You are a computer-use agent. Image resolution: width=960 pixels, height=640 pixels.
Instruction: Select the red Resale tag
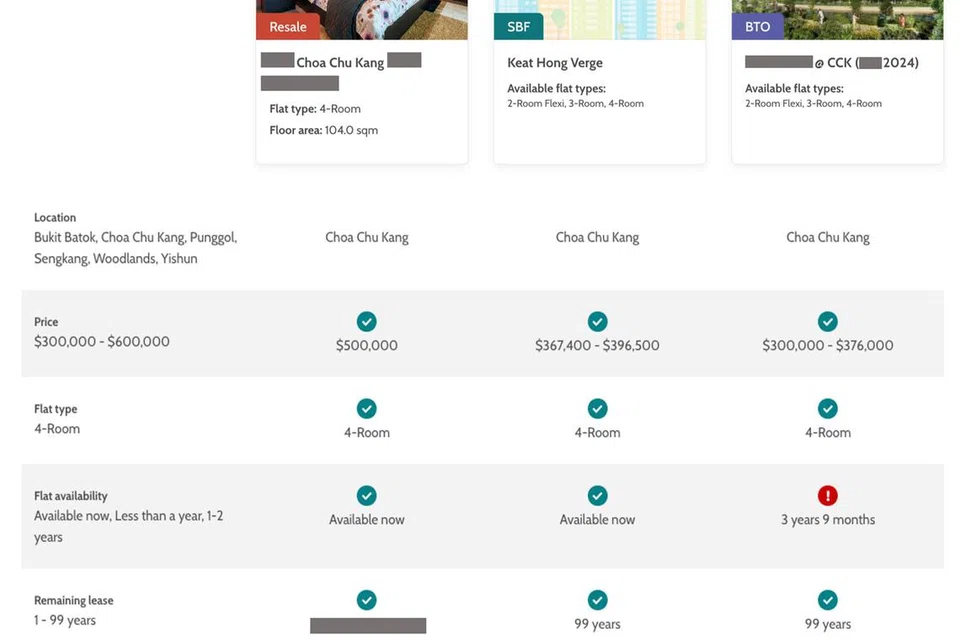[288, 26]
